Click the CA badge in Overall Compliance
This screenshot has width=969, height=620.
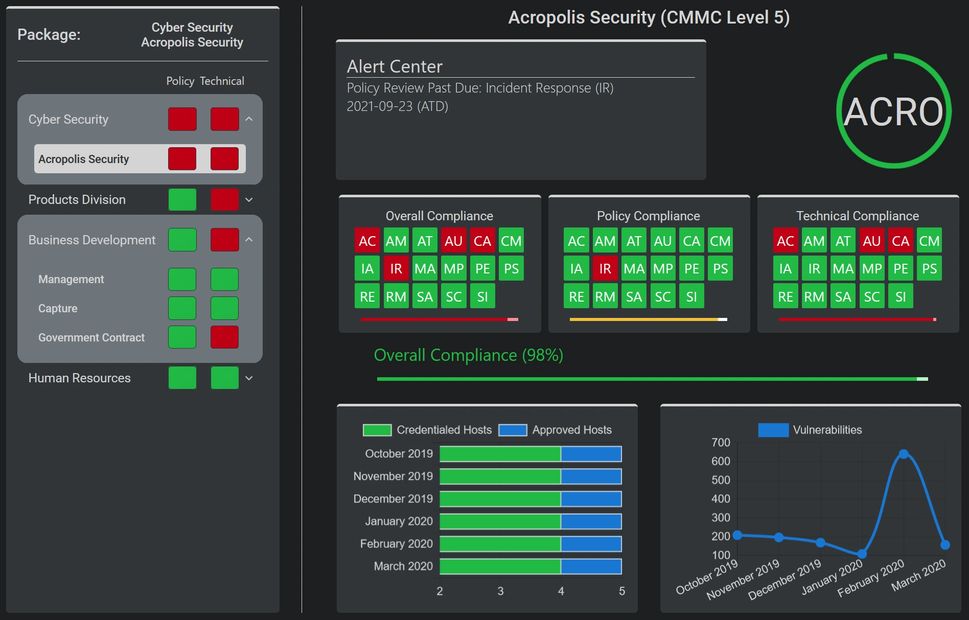tap(483, 240)
